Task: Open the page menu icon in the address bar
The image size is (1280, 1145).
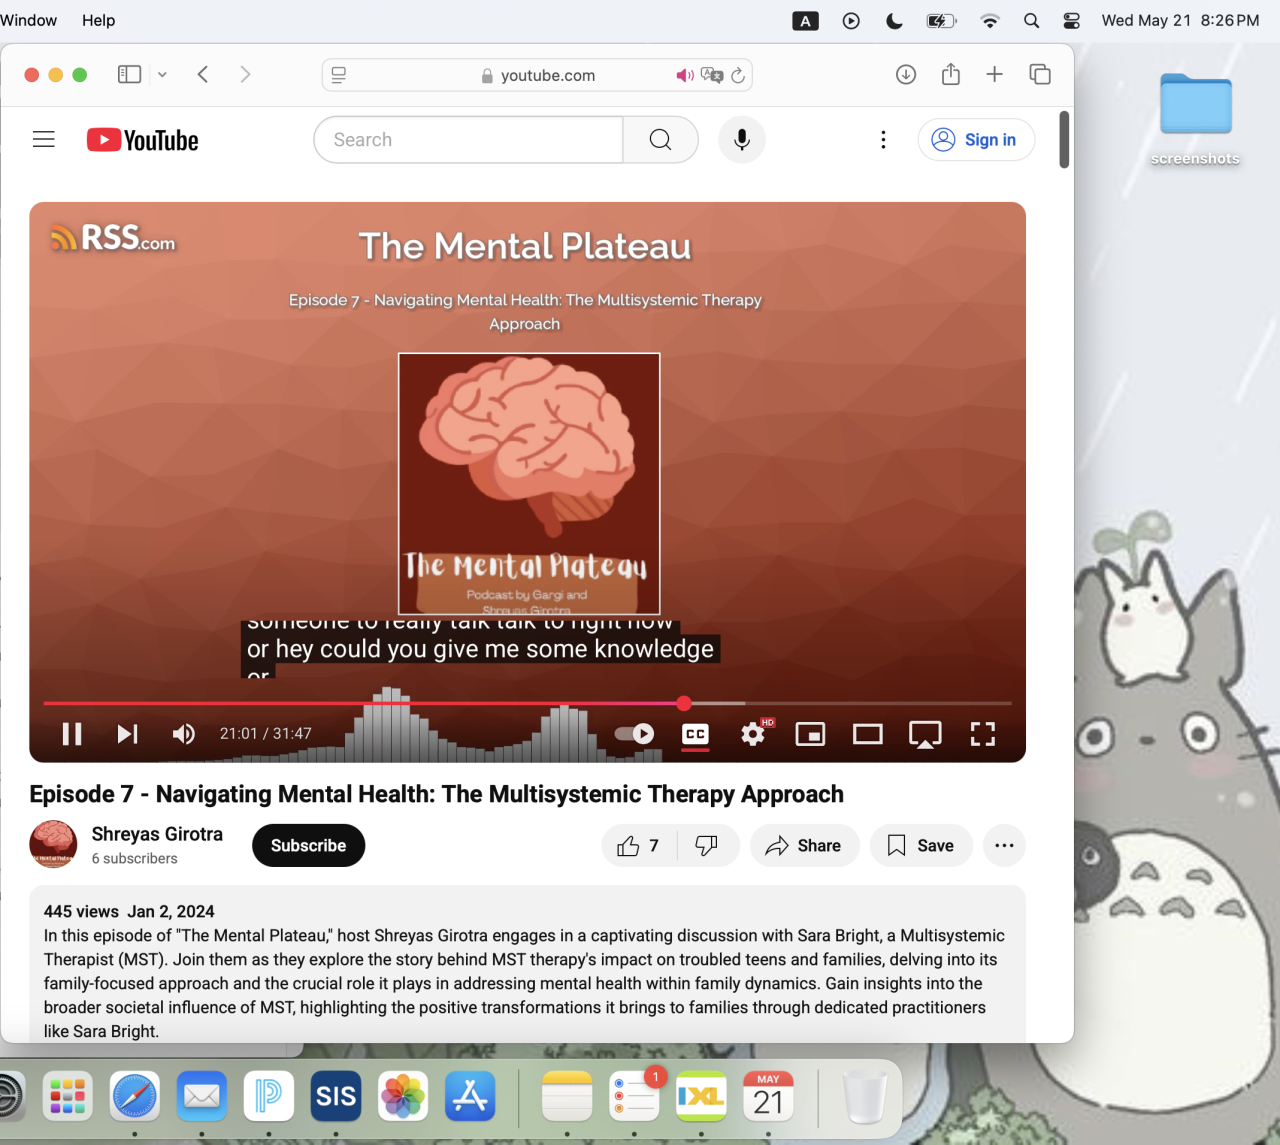Action: click(x=339, y=75)
